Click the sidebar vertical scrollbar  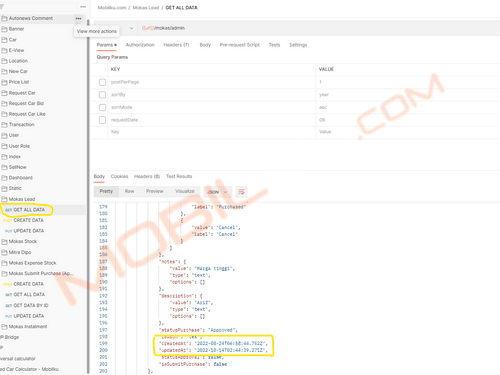point(88,197)
